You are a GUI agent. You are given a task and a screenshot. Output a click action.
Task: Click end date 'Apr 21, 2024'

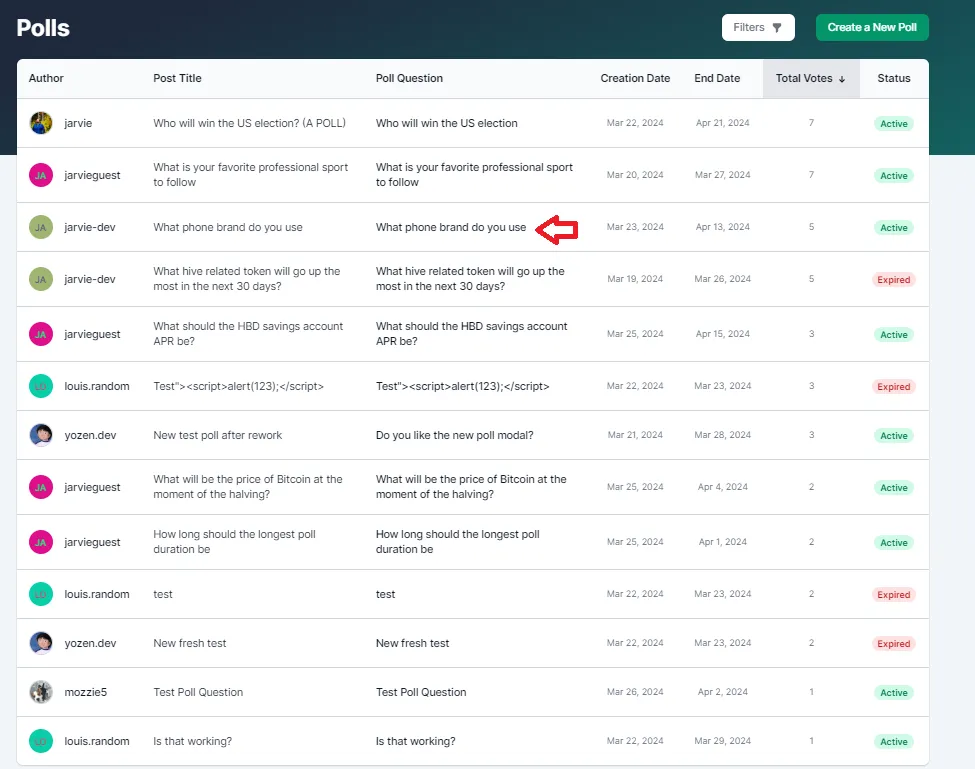723,123
